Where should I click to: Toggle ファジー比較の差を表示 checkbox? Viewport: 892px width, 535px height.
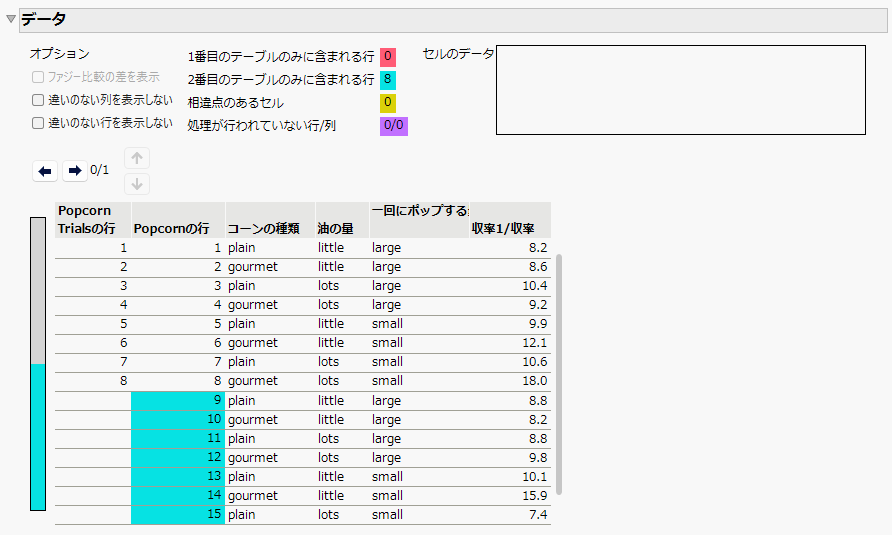point(38,77)
